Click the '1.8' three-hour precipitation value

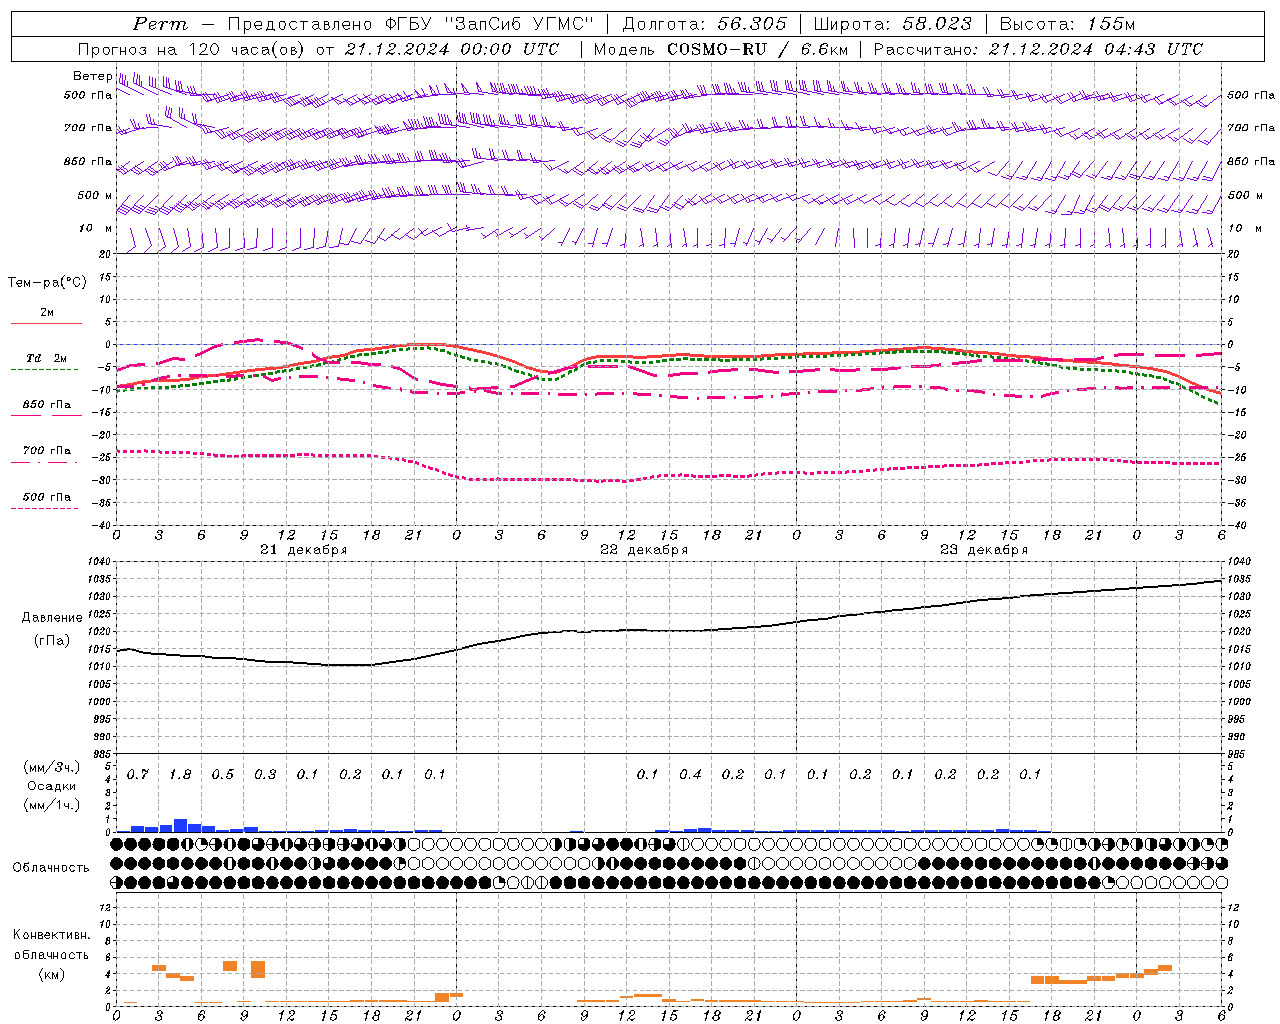pyautogui.click(x=180, y=775)
